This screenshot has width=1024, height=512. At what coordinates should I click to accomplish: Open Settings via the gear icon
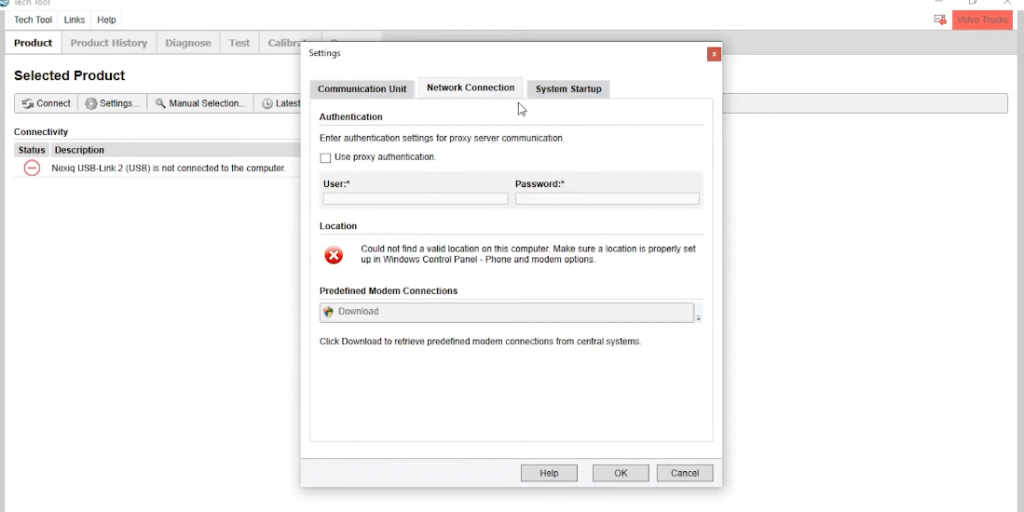(91, 103)
